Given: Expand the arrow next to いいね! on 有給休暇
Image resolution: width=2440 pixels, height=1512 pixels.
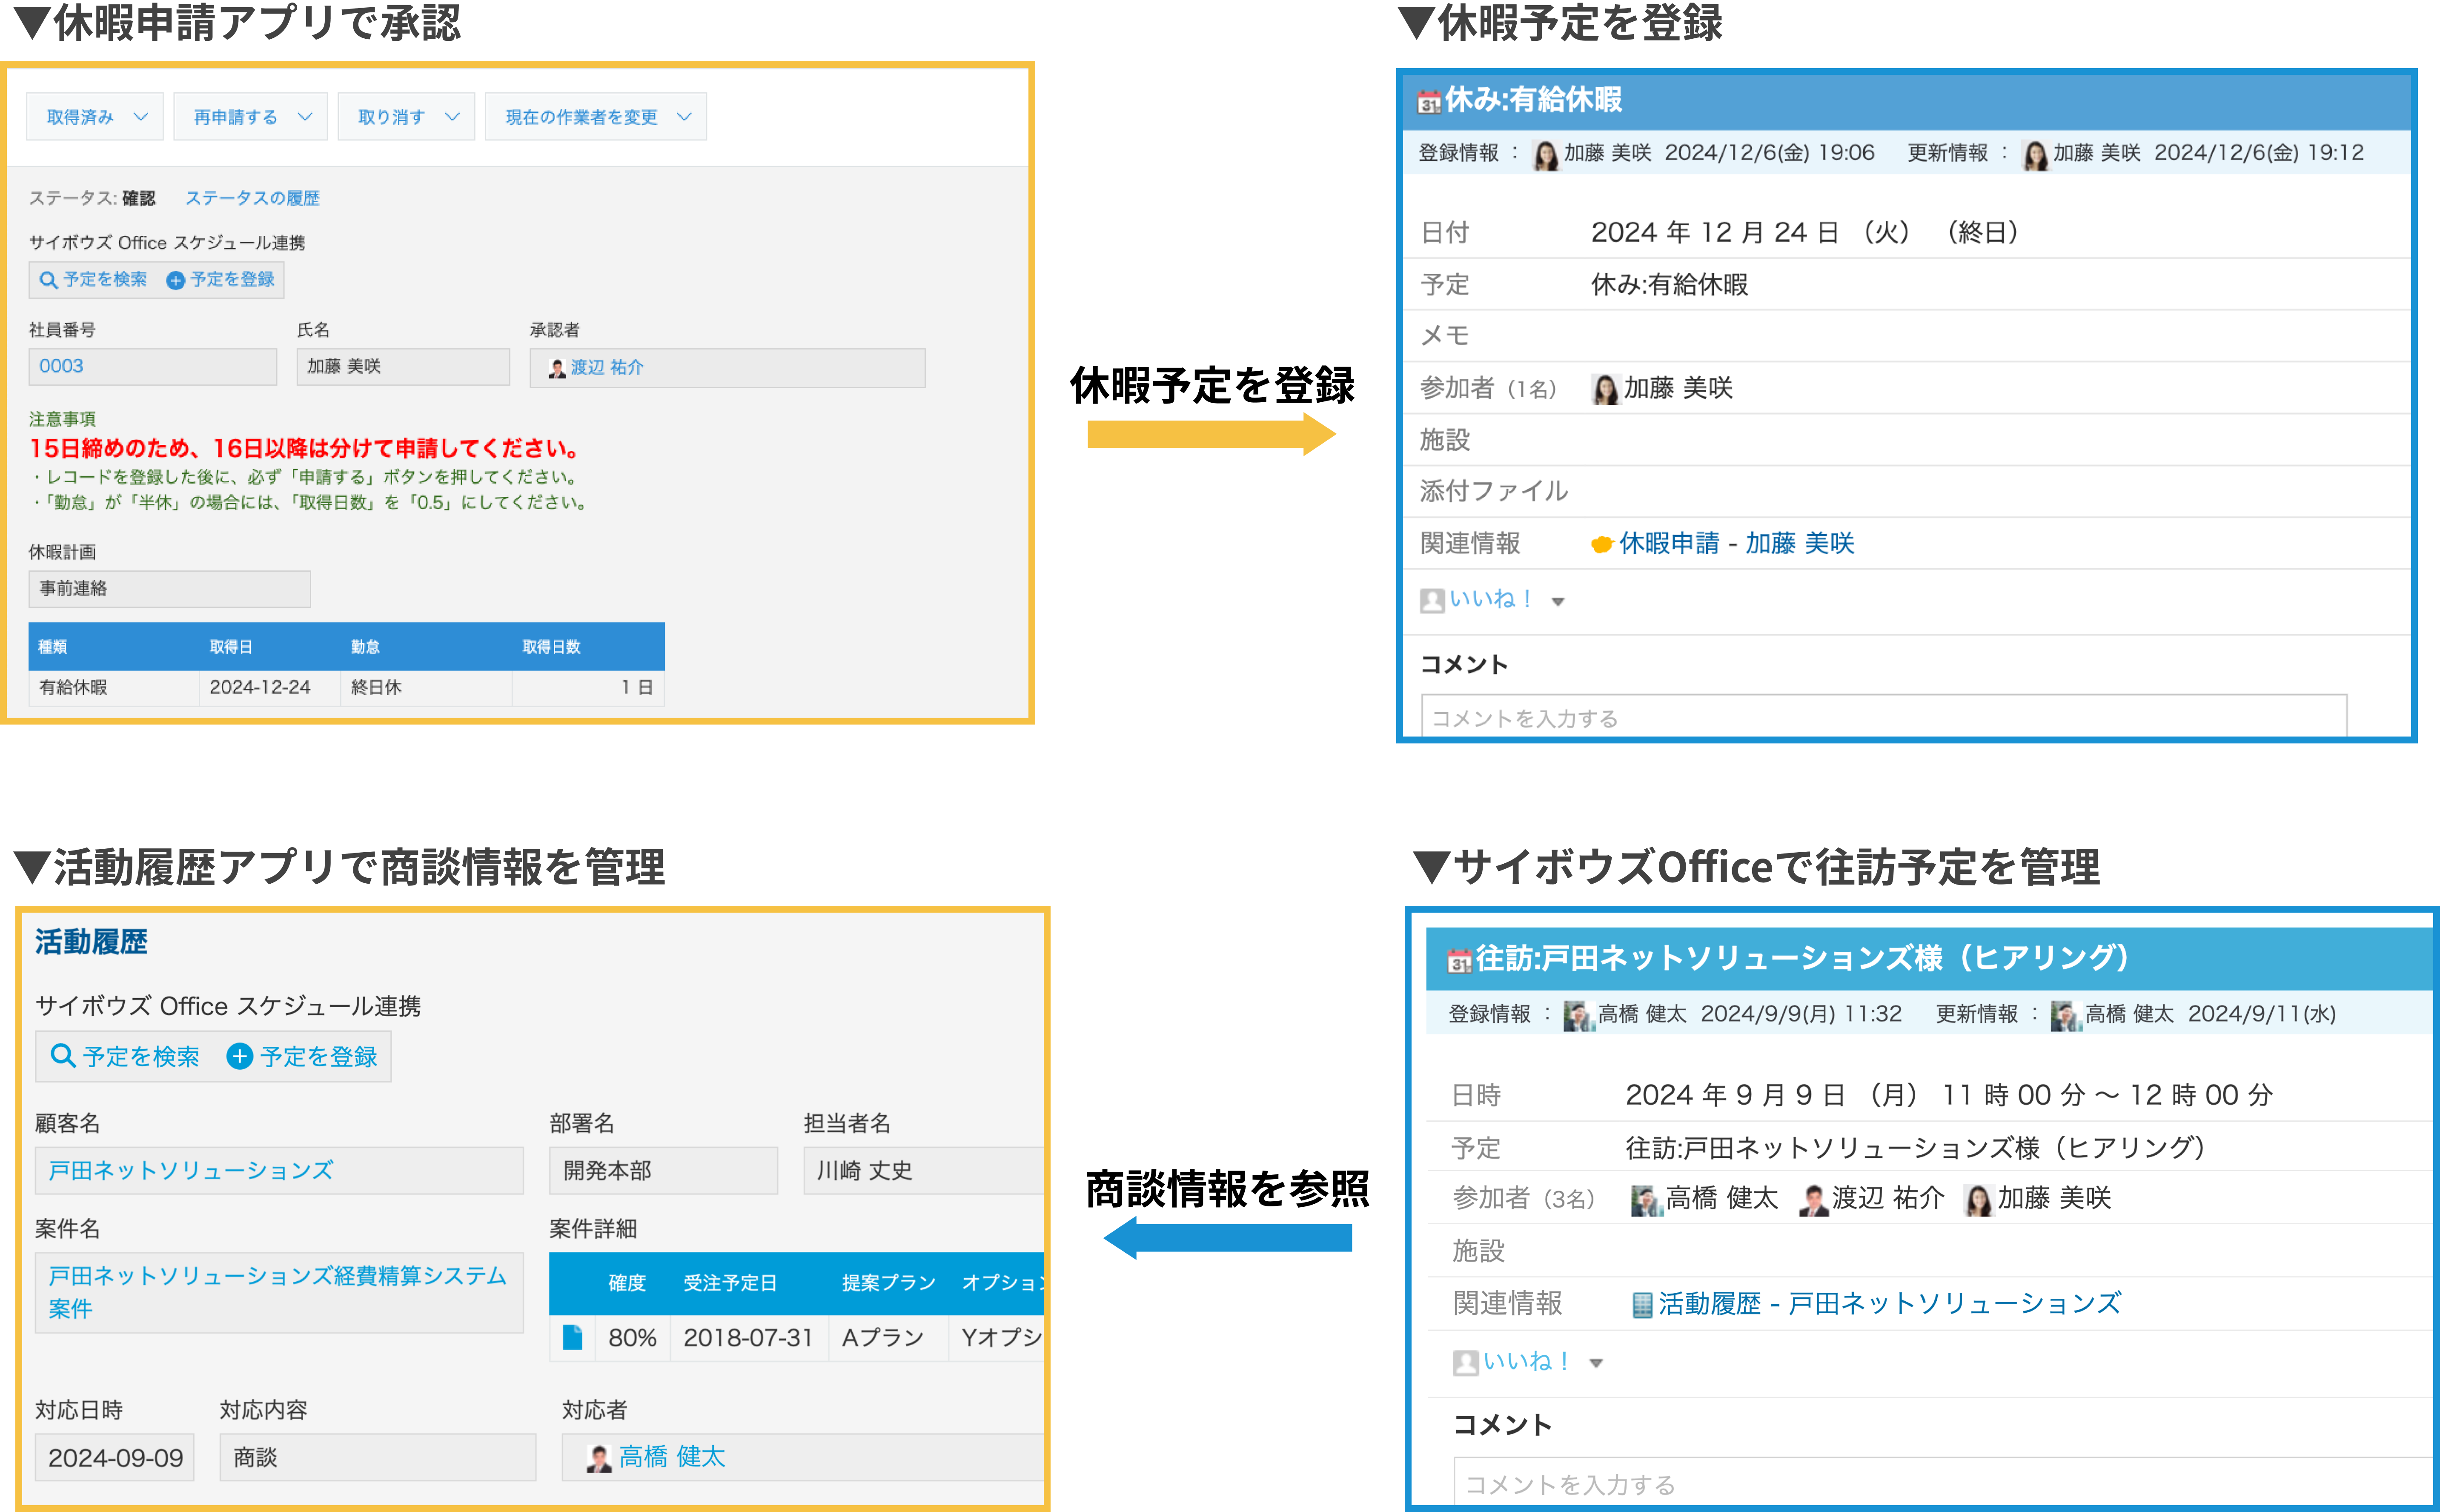Looking at the screenshot, I should (1557, 602).
